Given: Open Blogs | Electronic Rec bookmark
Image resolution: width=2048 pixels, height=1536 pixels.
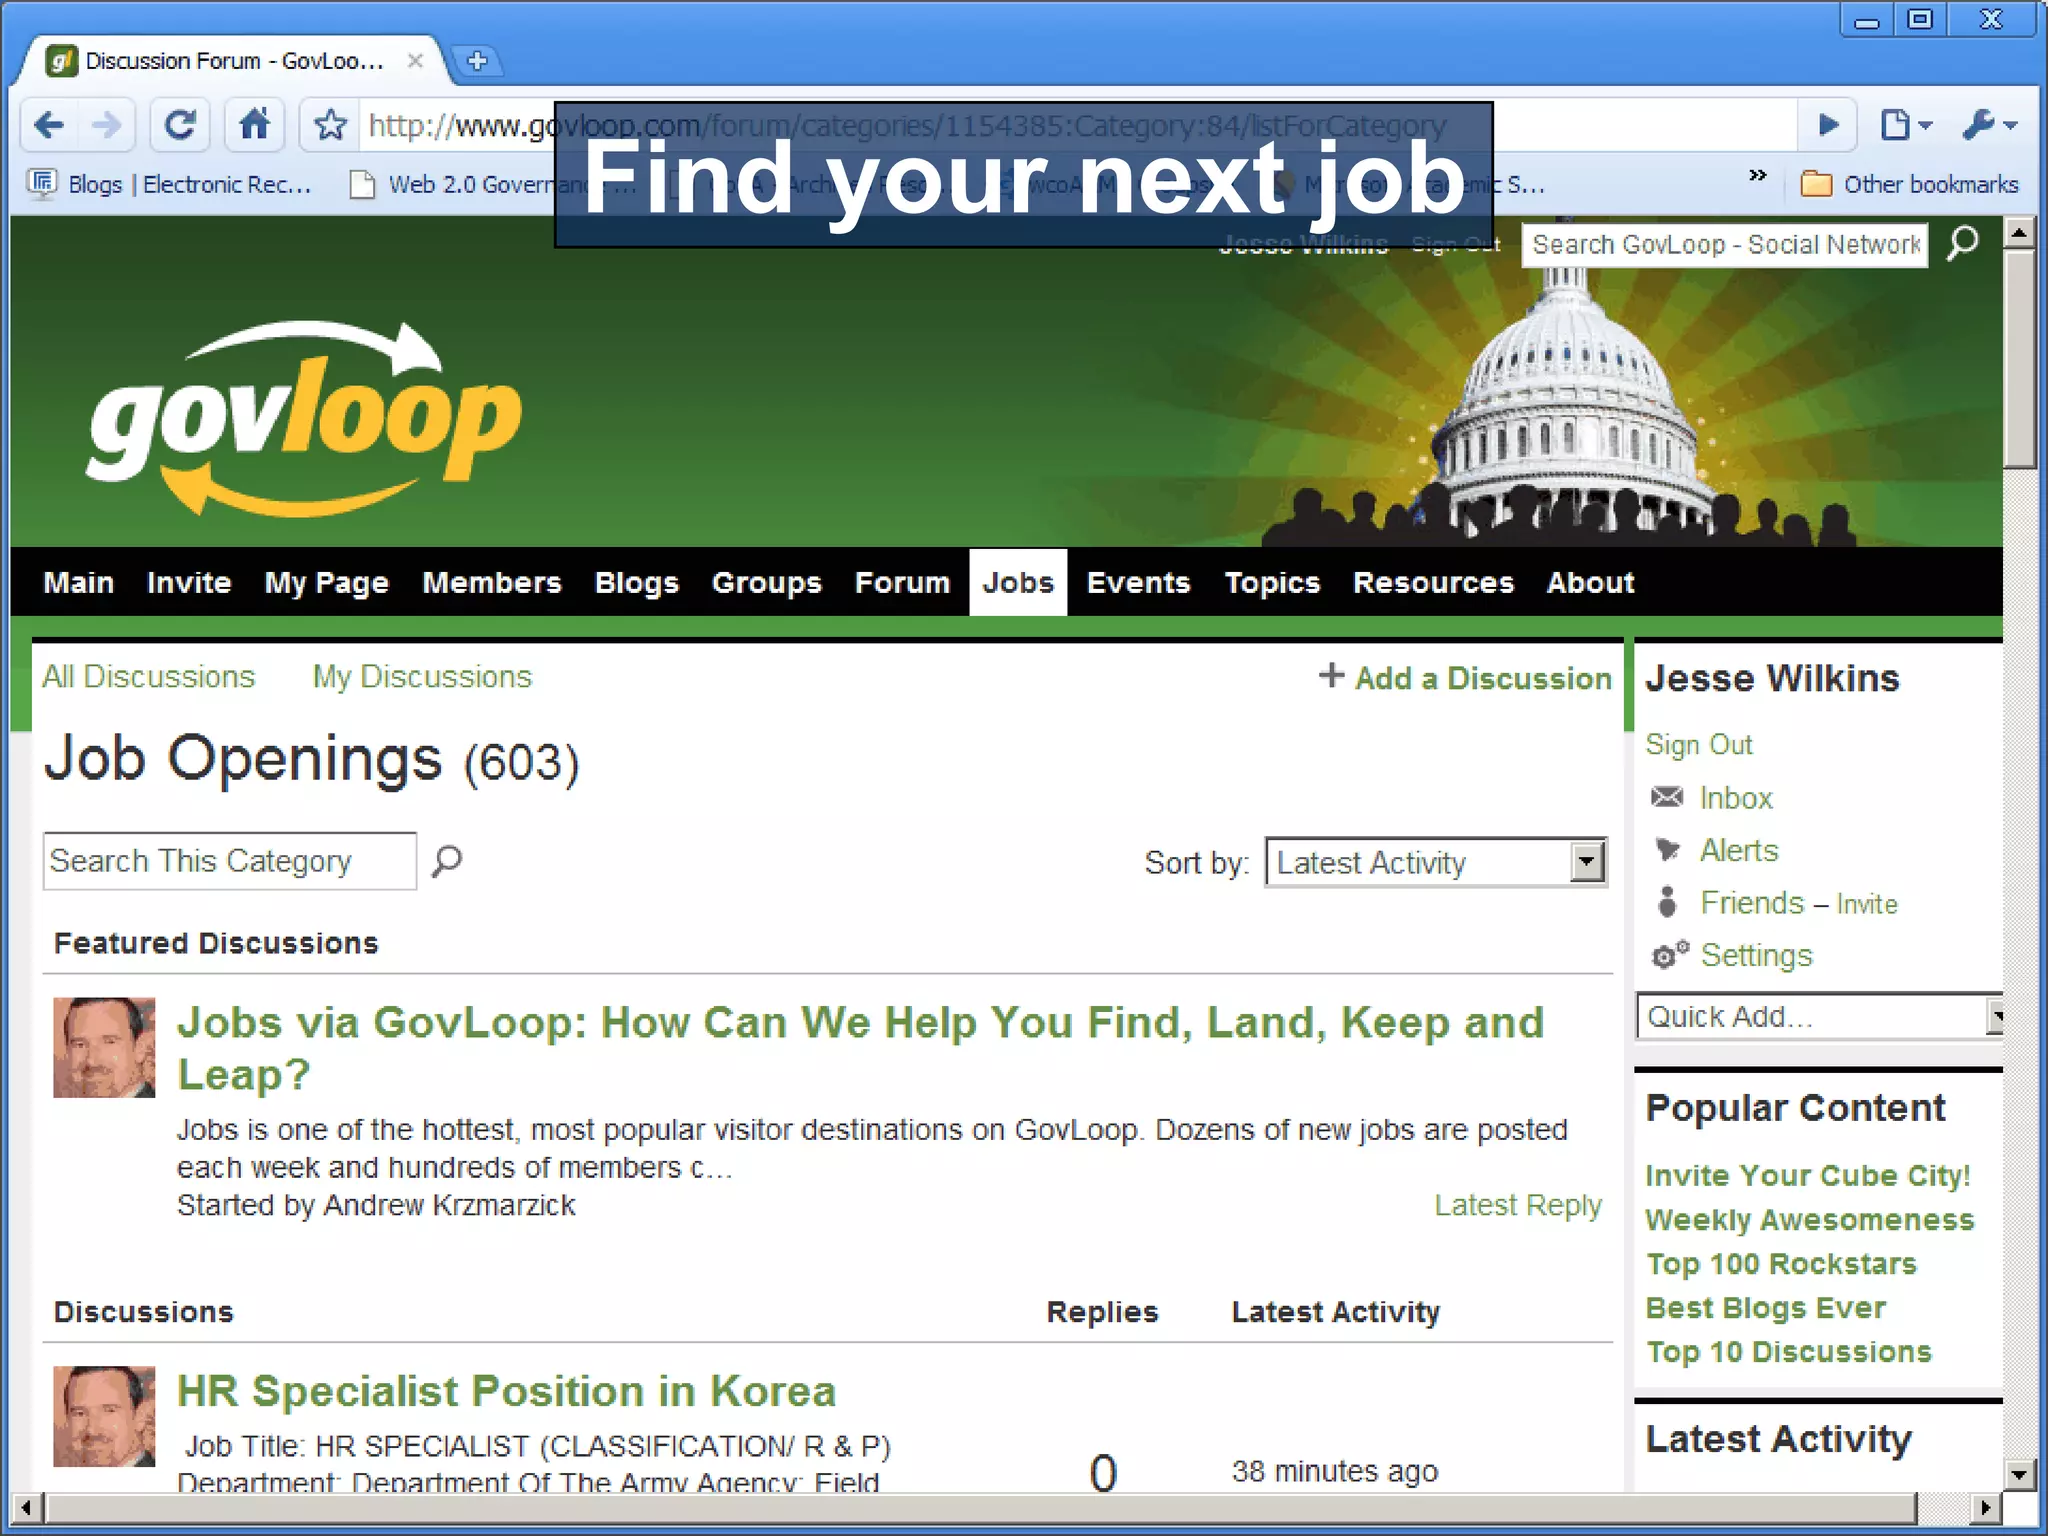Looking at the screenshot, I should click(x=170, y=184).
